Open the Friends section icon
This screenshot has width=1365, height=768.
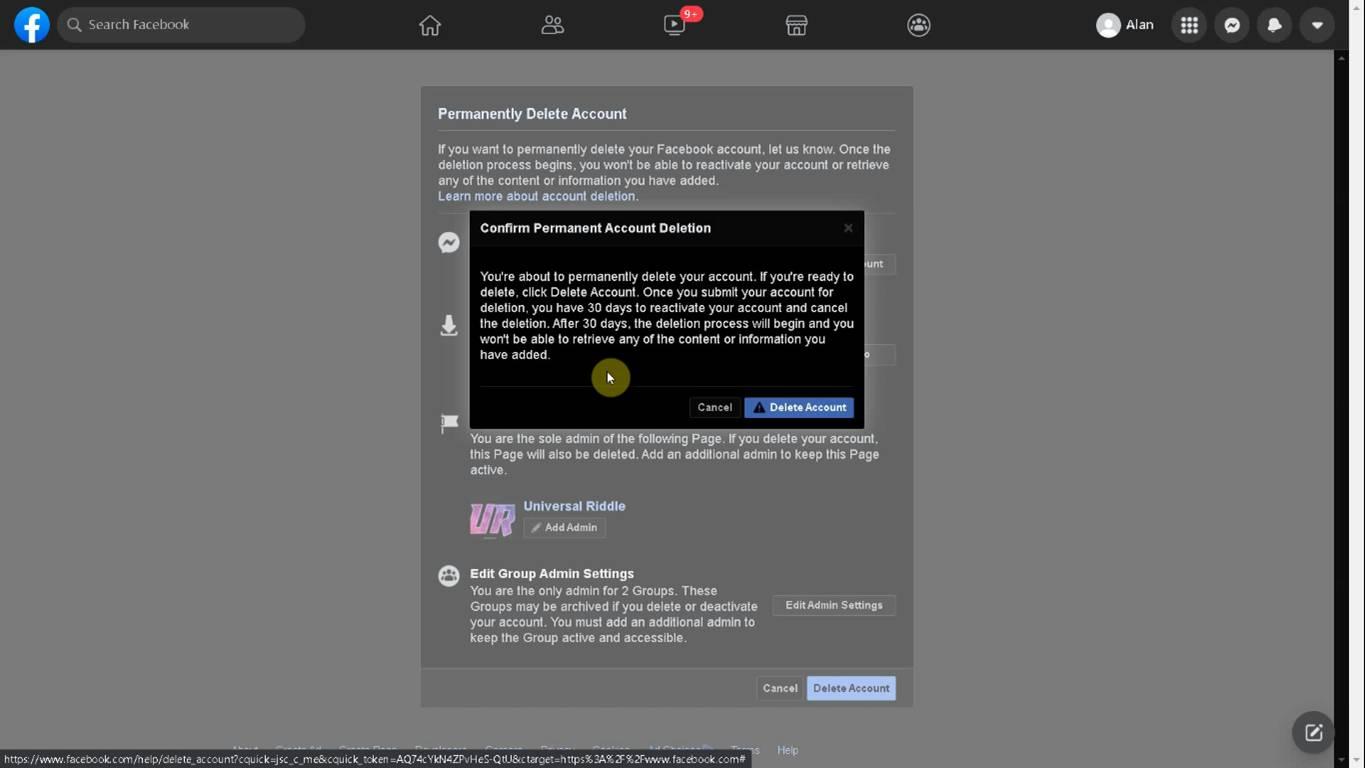pos(552,25)
